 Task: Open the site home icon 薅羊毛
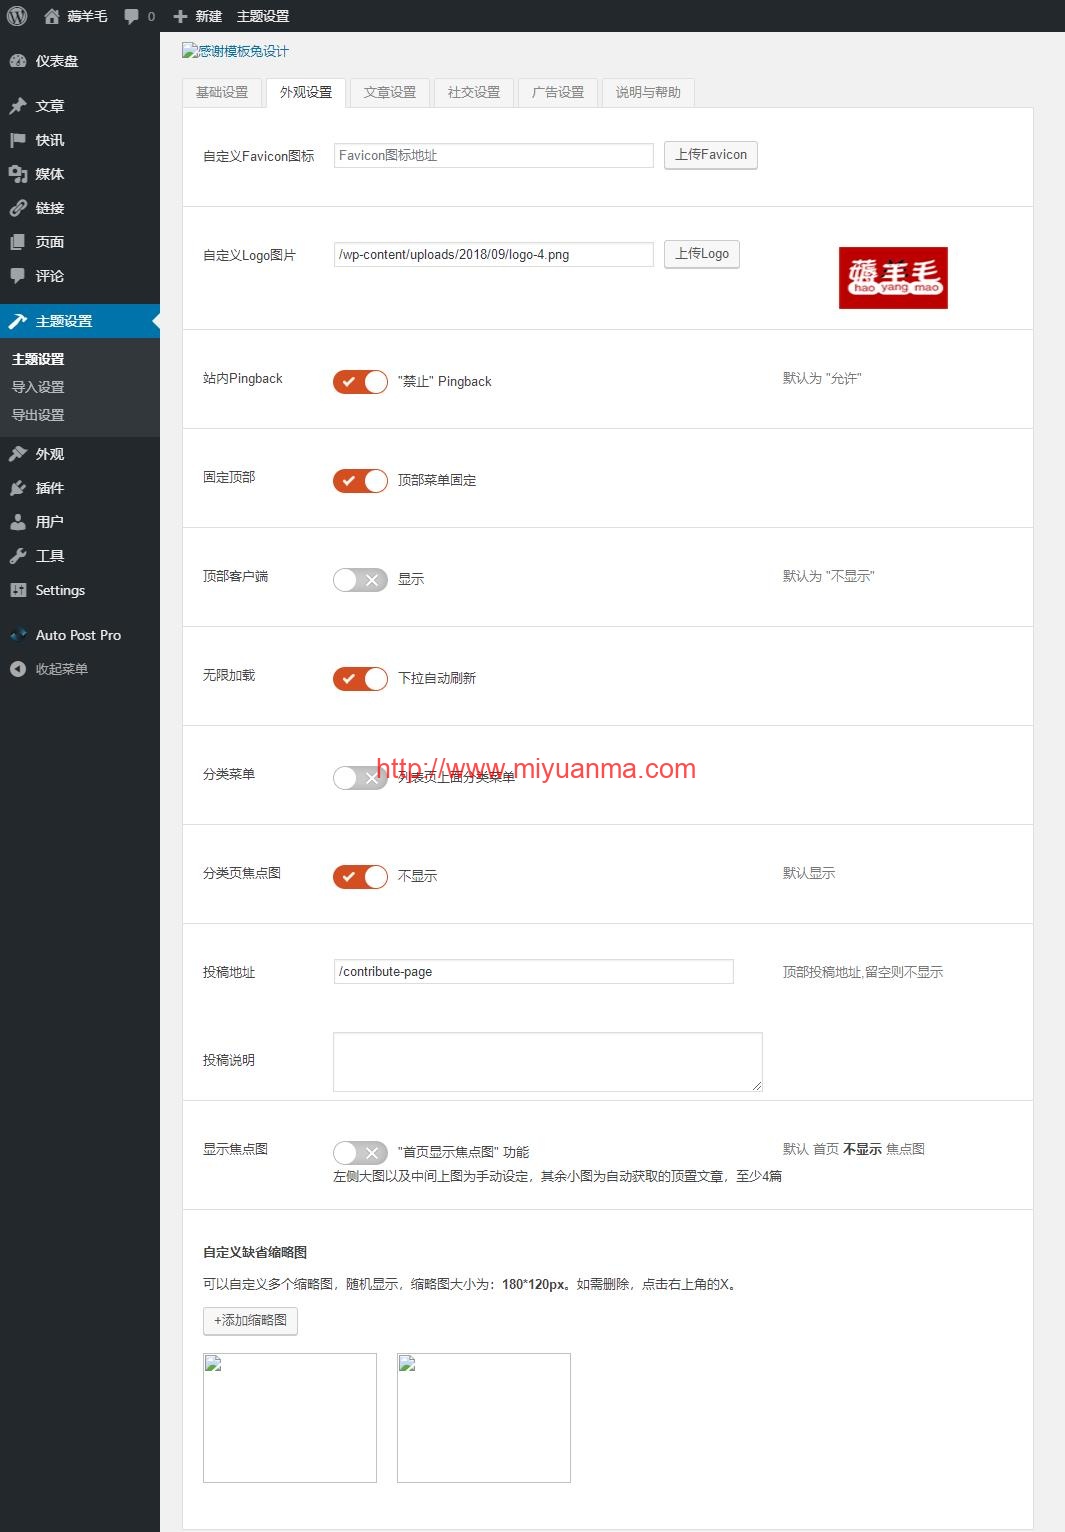tap(52, 16)
